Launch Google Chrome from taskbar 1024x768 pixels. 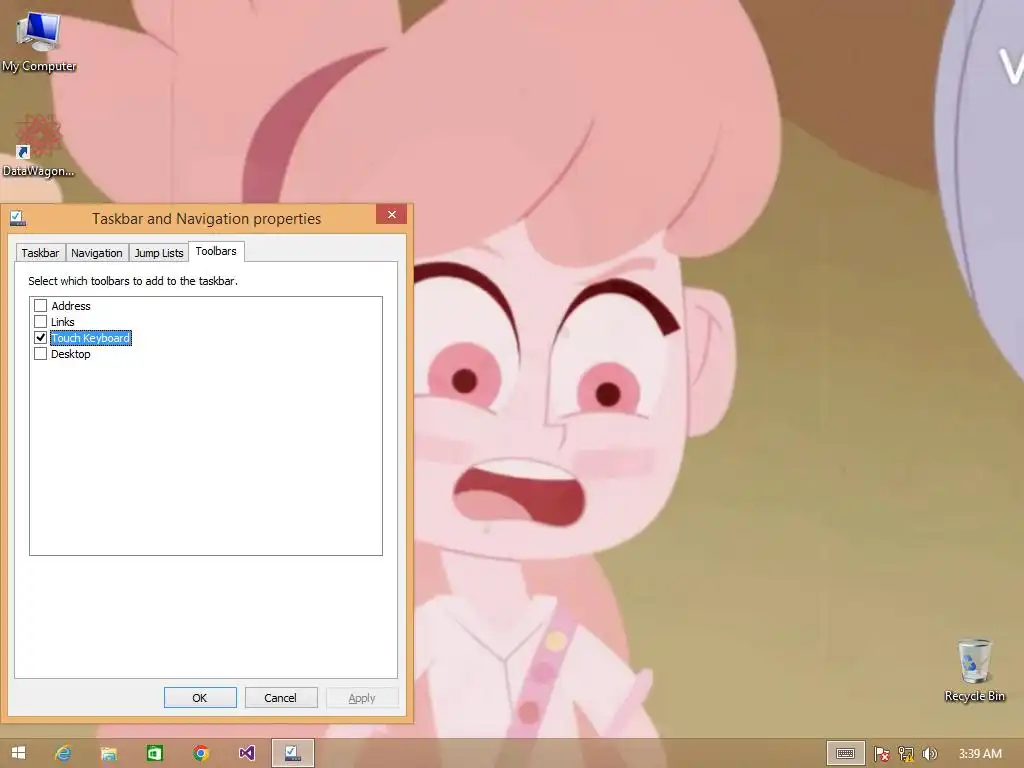point(201,753)
